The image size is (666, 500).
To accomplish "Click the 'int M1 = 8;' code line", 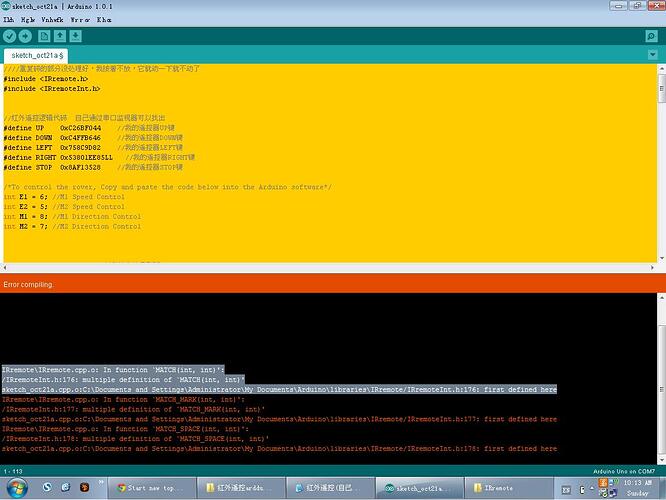I will 72,216.
